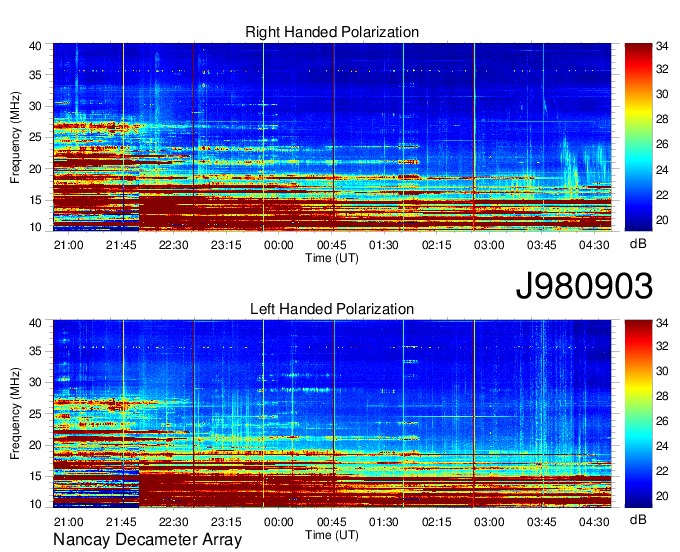
Task: Click the 28 dB label on the Left Handed color bar
Action: coord(662,396)
